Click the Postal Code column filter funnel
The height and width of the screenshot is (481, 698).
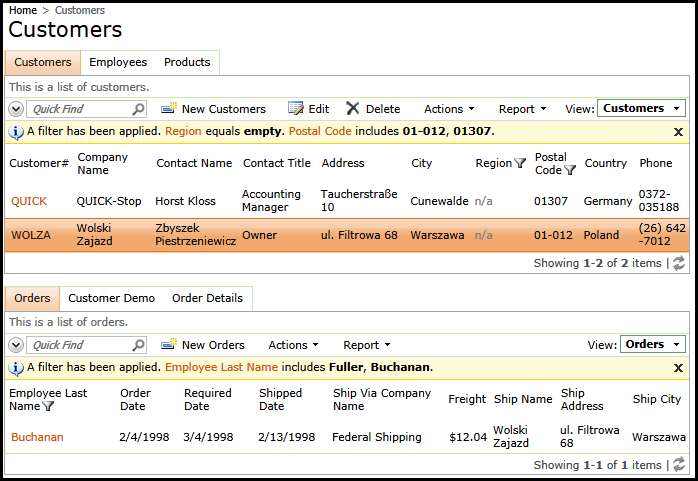click(570, 170)
